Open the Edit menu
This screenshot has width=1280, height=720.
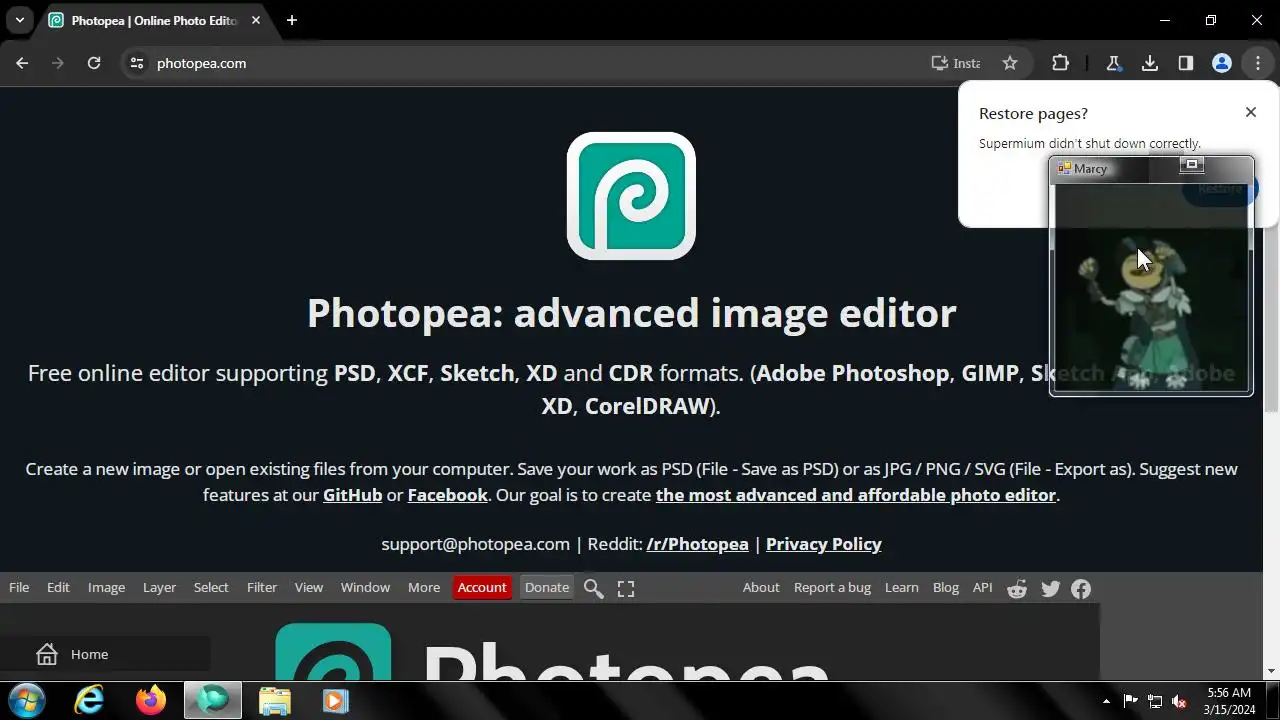(x=58, y=588)
